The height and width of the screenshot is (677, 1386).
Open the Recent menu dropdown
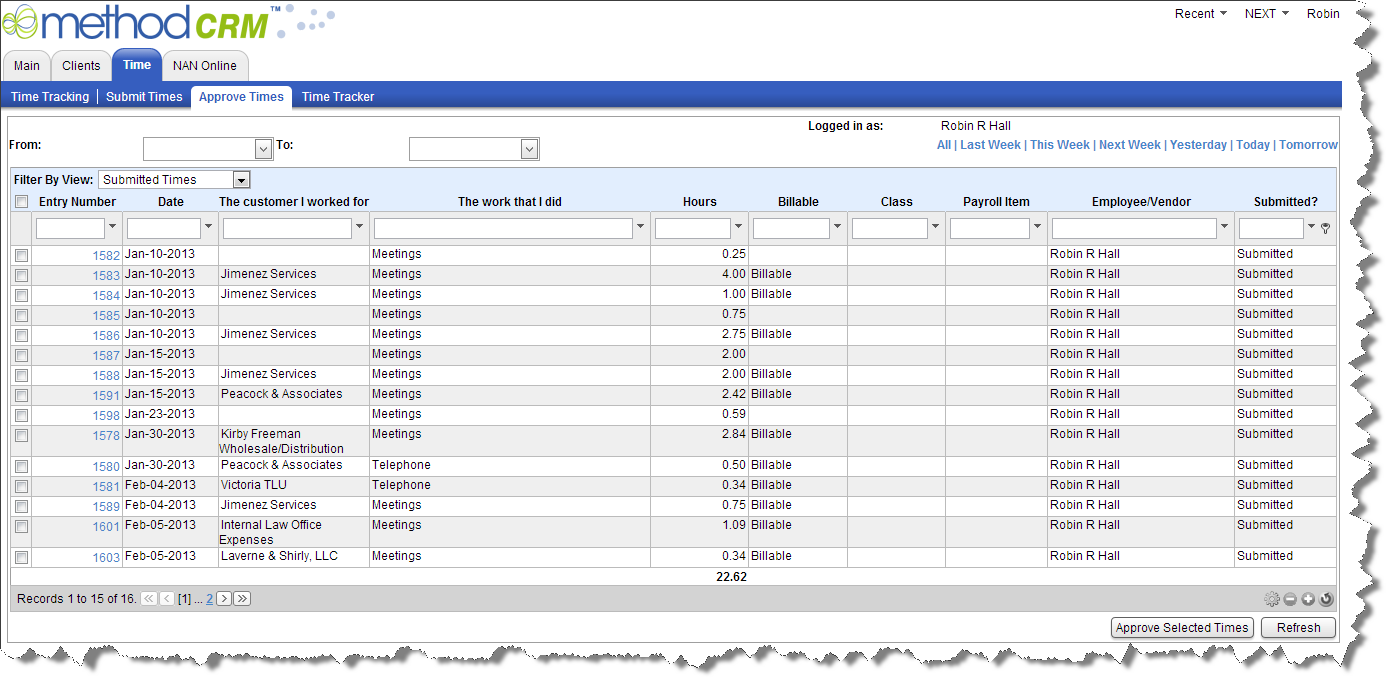[x=1200, y=14]
